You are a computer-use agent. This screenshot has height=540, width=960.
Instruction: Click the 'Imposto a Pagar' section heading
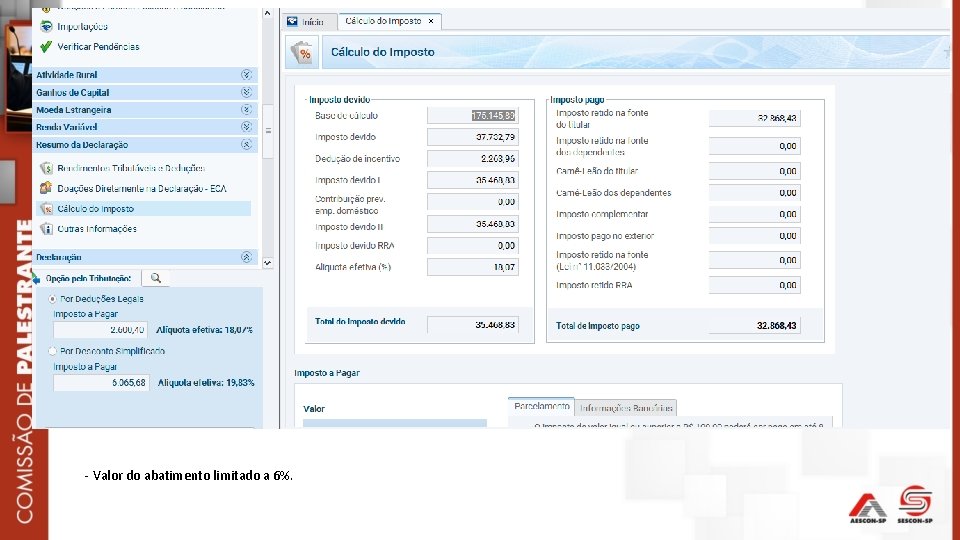pyautogui.click(x=327, y=373)
